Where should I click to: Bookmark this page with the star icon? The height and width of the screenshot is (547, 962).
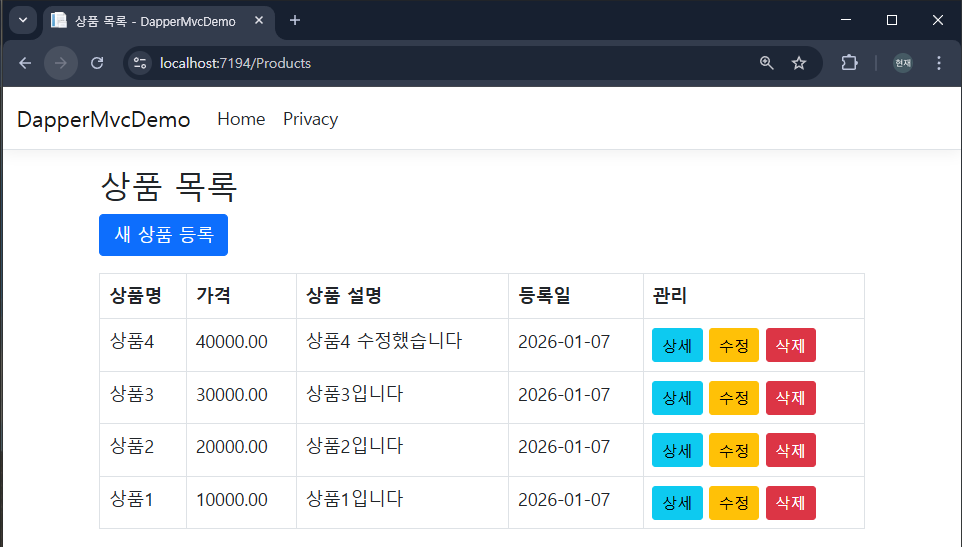point(799,63)
